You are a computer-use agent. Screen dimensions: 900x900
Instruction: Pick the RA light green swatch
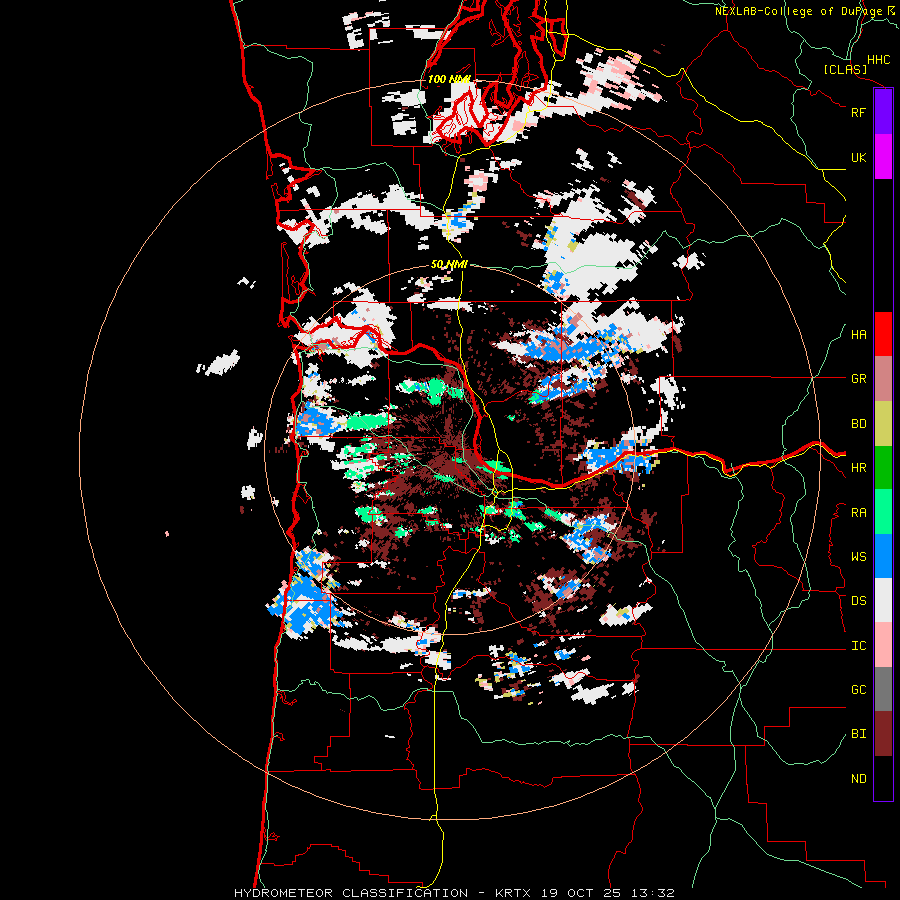click(x=883, y=512)
